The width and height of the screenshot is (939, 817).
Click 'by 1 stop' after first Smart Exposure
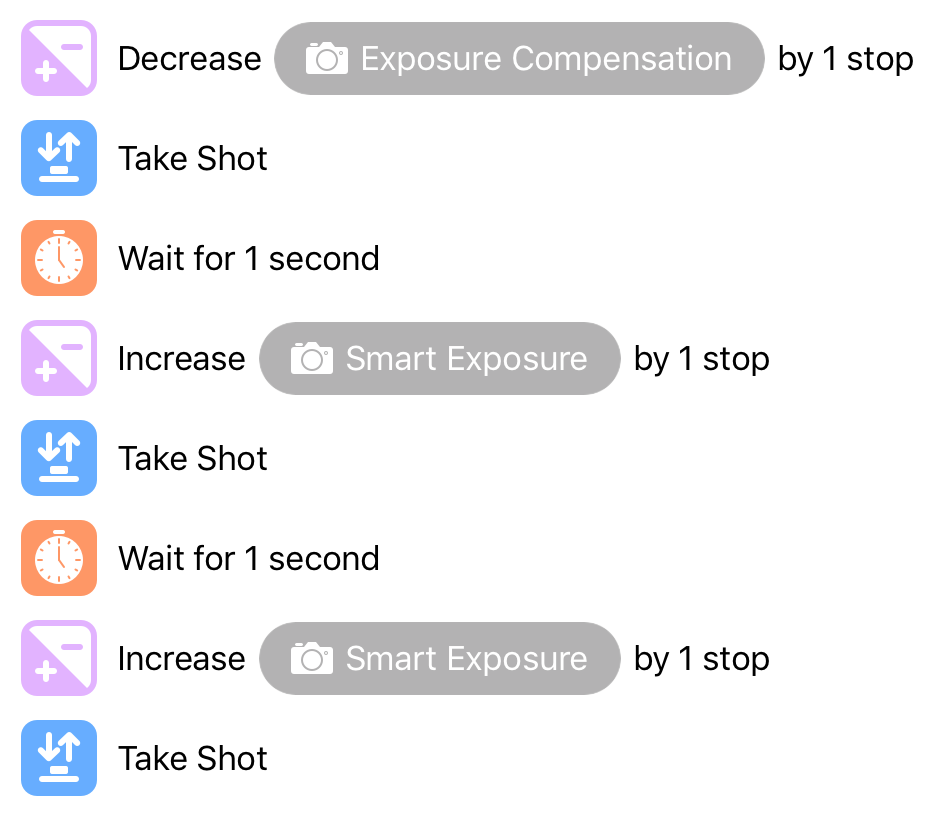pyautogui.click(x=702, y=360)
